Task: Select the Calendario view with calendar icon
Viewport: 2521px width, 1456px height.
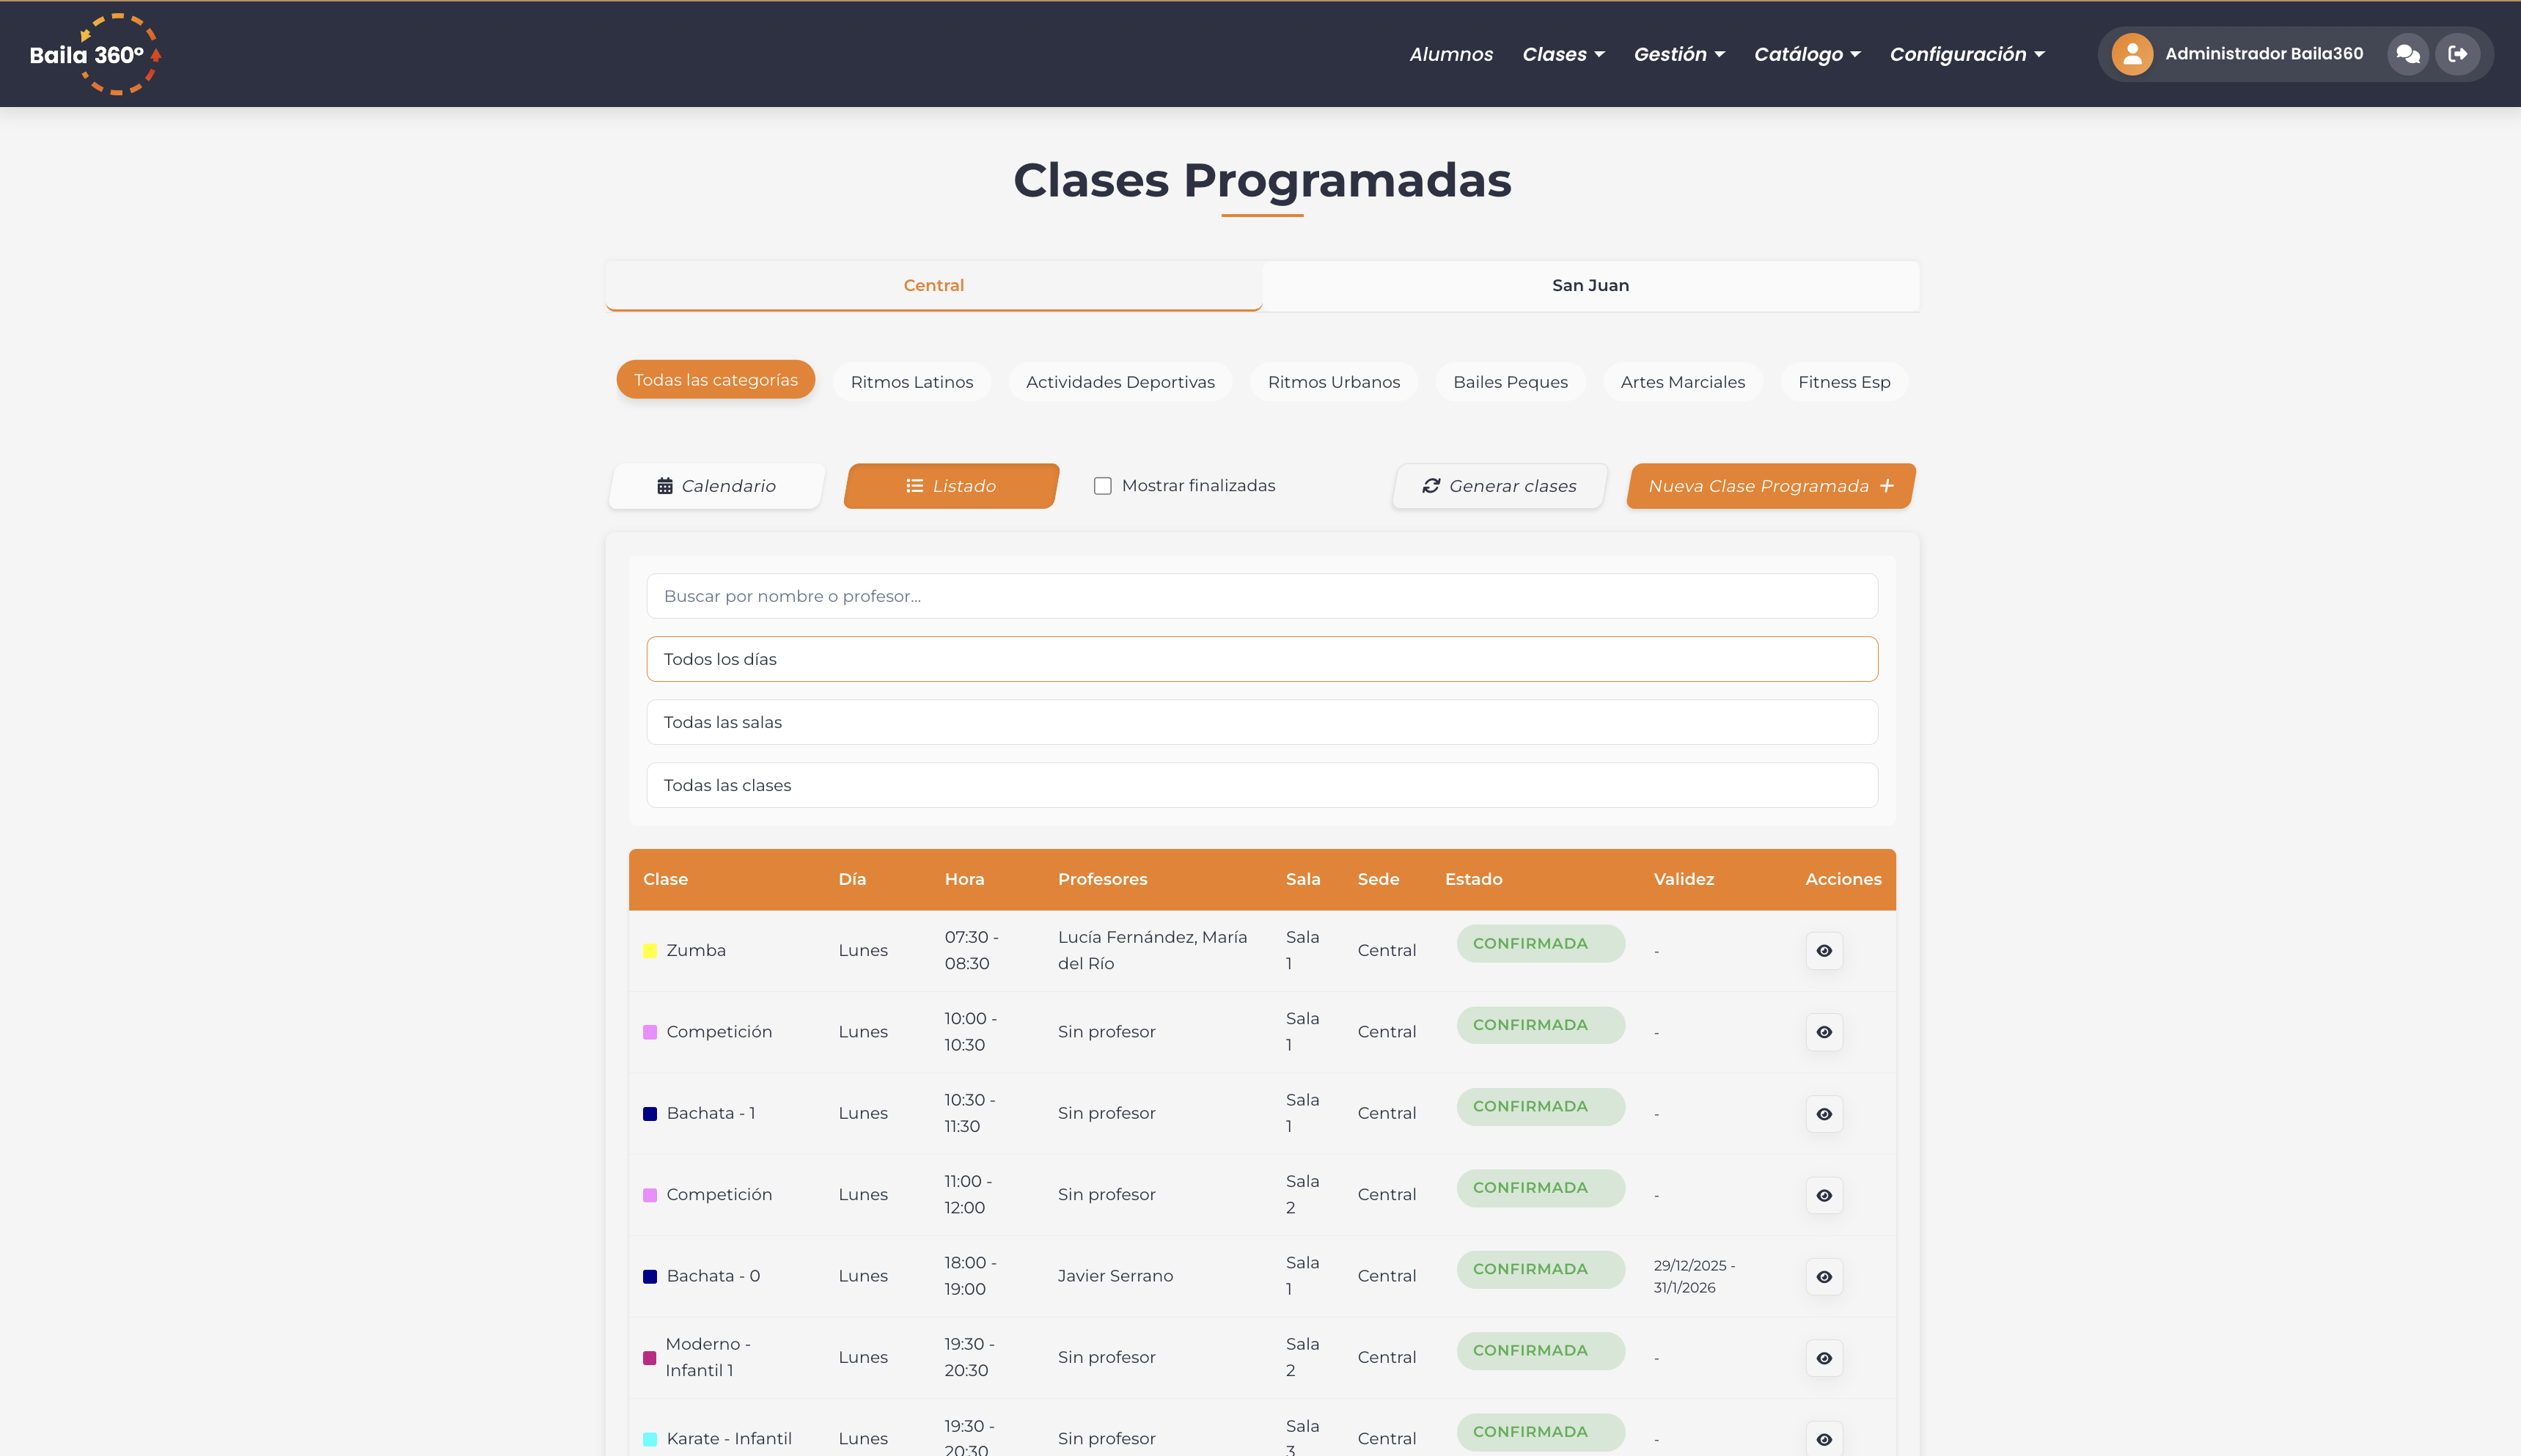Action: pos(716,486)
